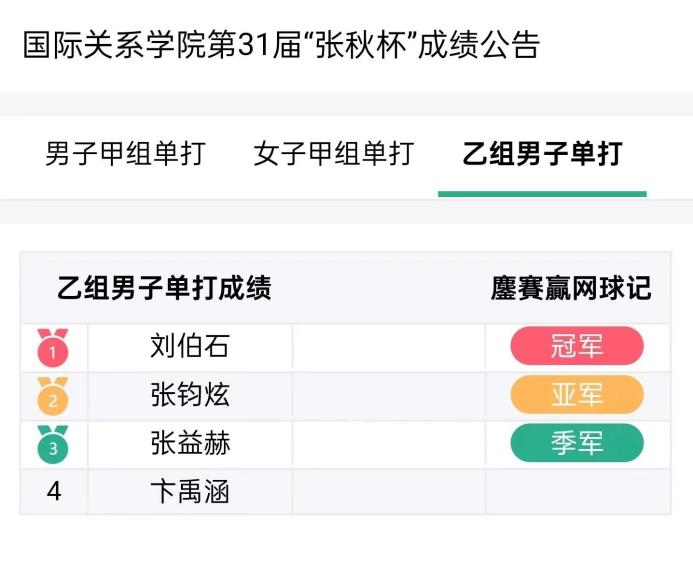Click the 乙组男子单打成绩 table header
The image size is (693, 564).
(164, 289)
